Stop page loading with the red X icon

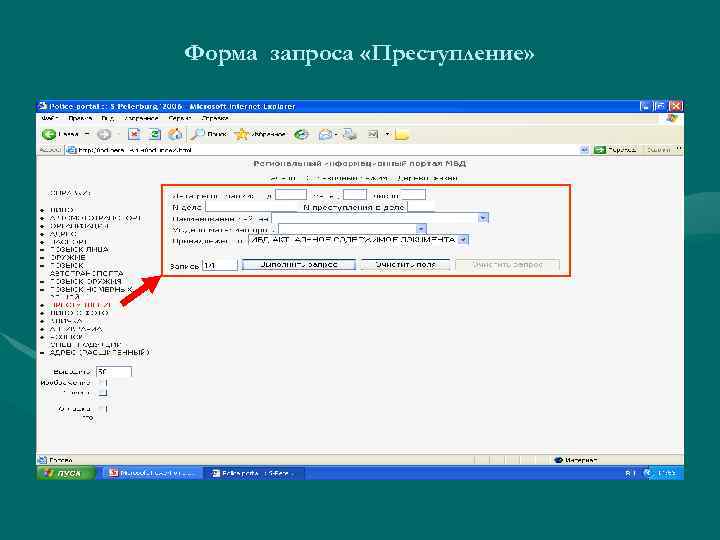tap(134, 134)
